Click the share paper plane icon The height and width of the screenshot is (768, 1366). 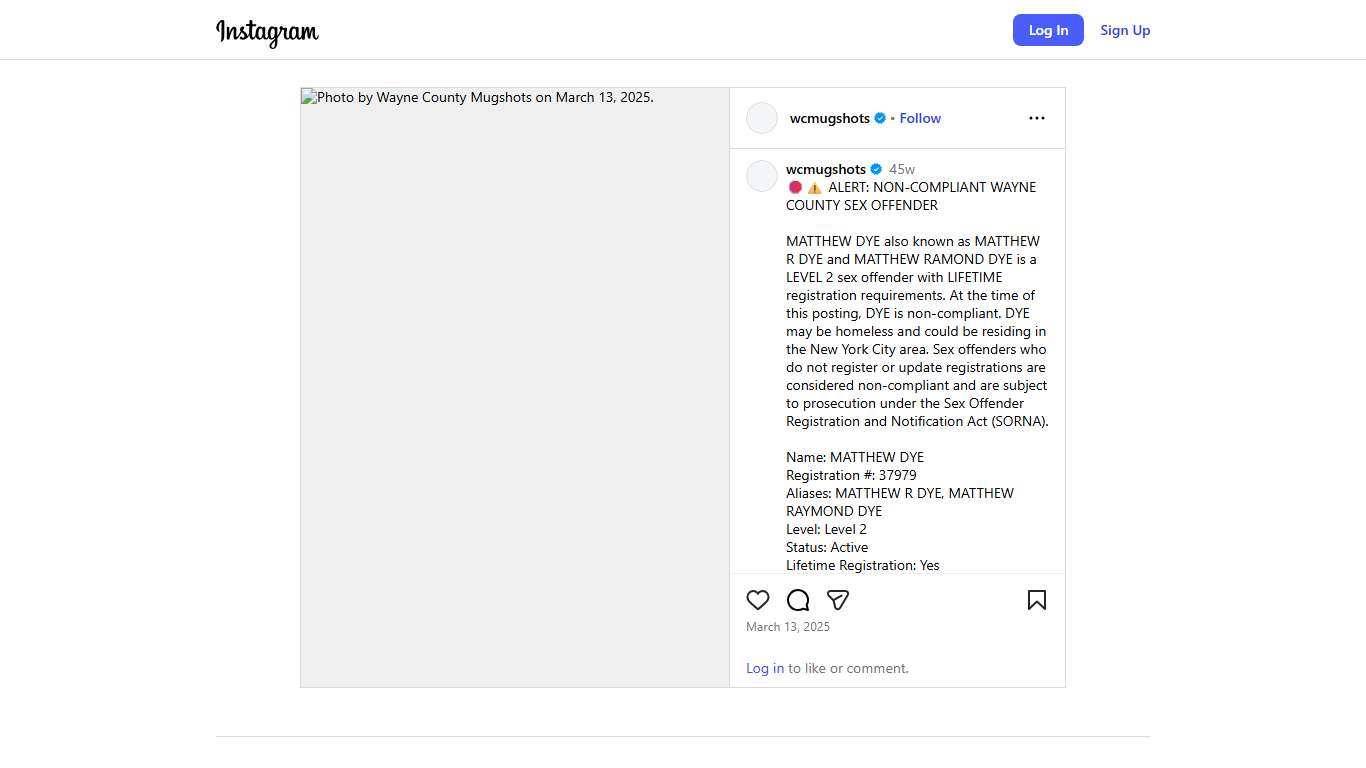click(x=838, y=600)
